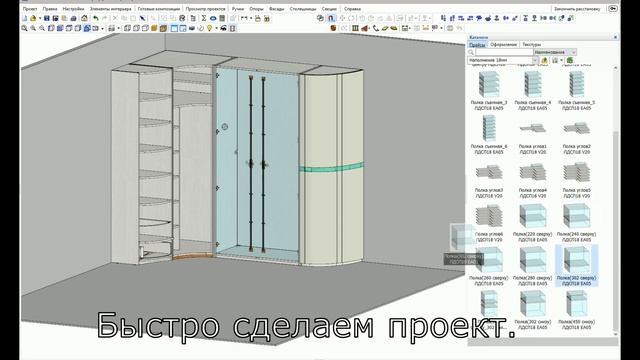Toggle the magnet snap icon

coord(331,18)
